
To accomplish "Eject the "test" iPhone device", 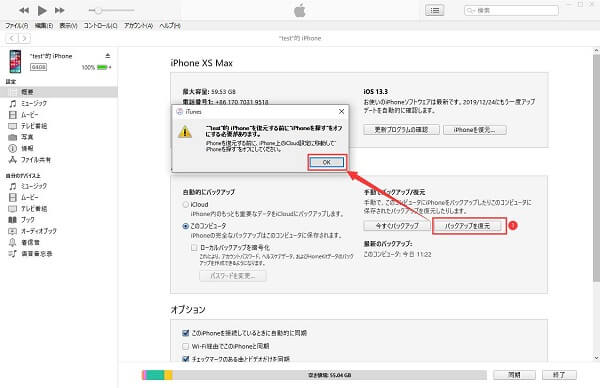I will [108, 56].
